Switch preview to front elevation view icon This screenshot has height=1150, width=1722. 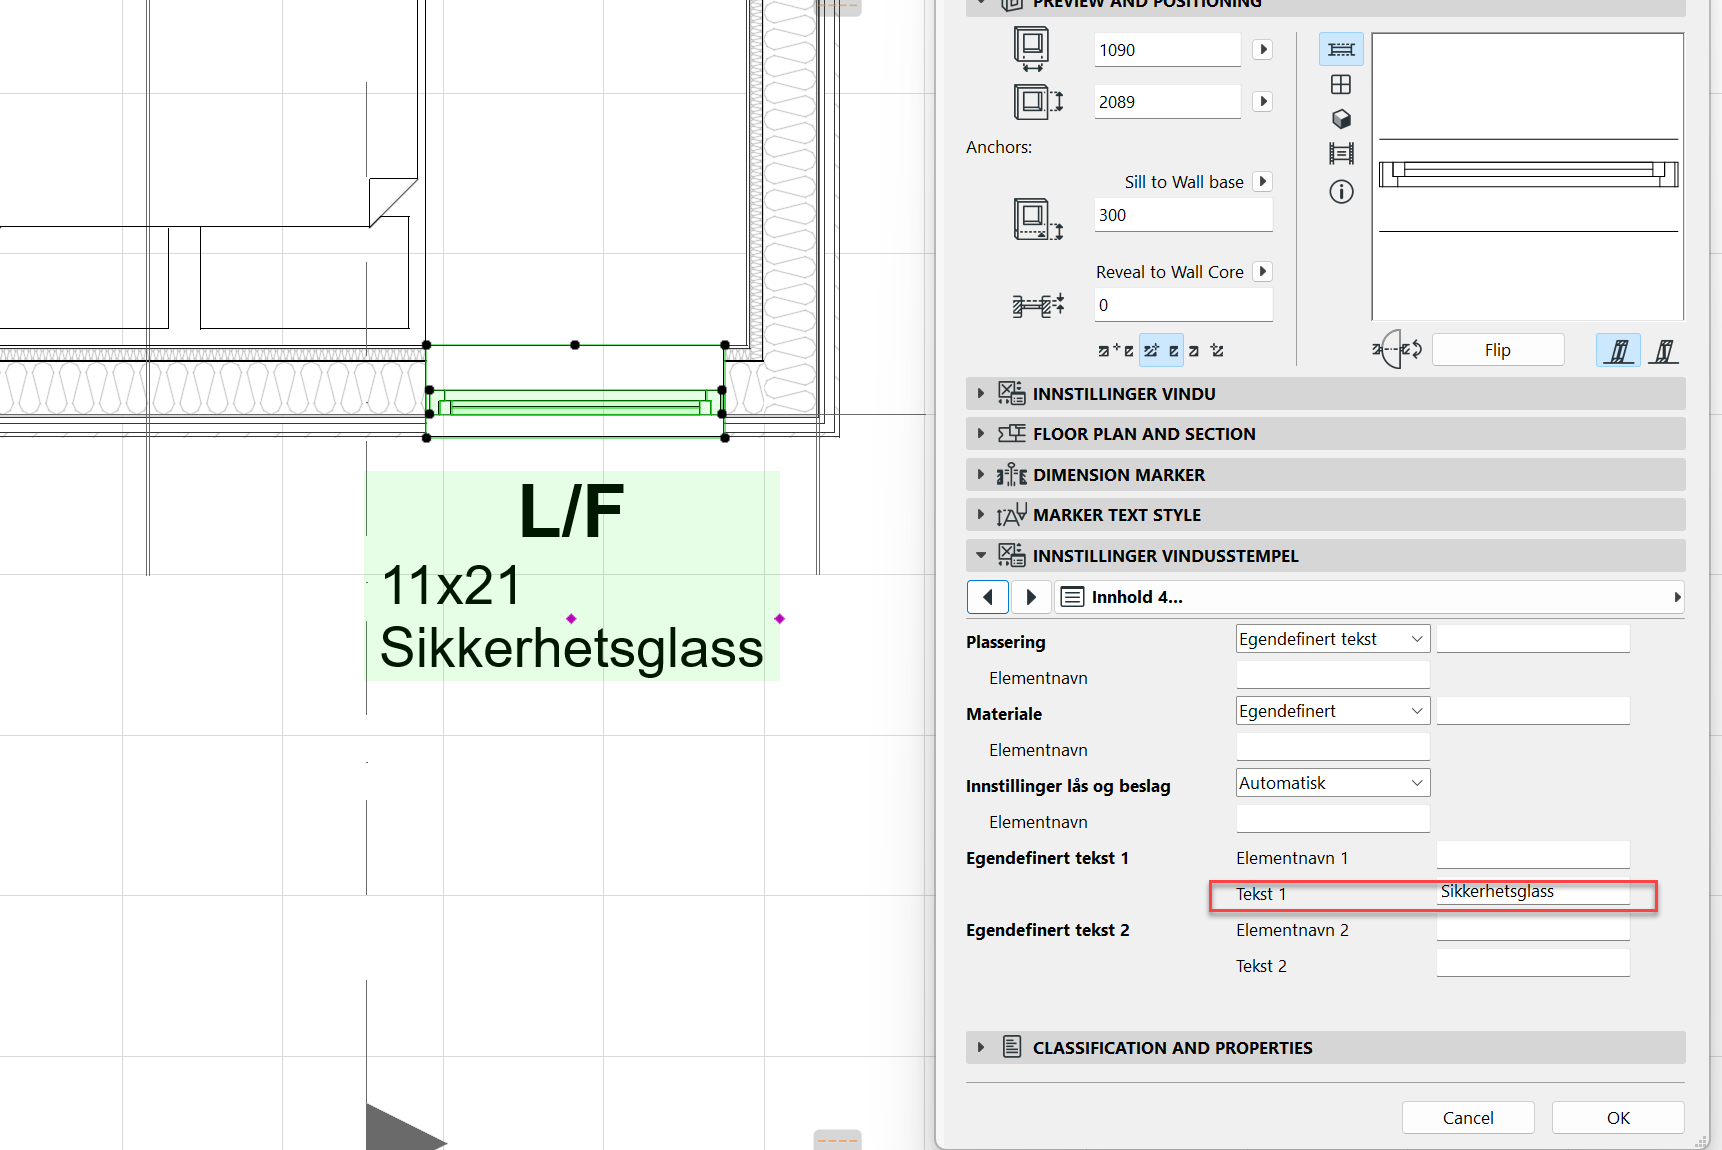[1341, 84]
